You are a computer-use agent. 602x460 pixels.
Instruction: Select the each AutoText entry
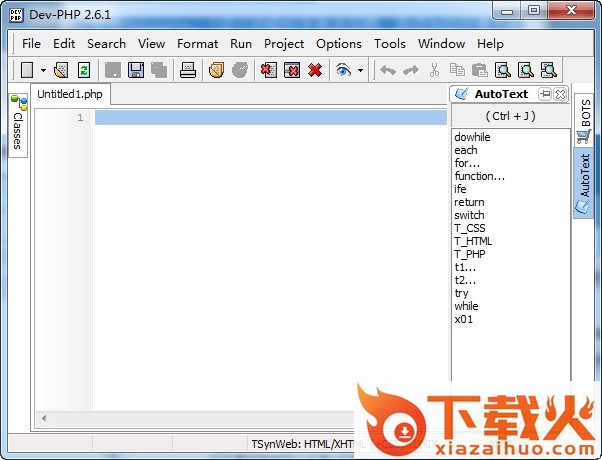coord(466,150)
